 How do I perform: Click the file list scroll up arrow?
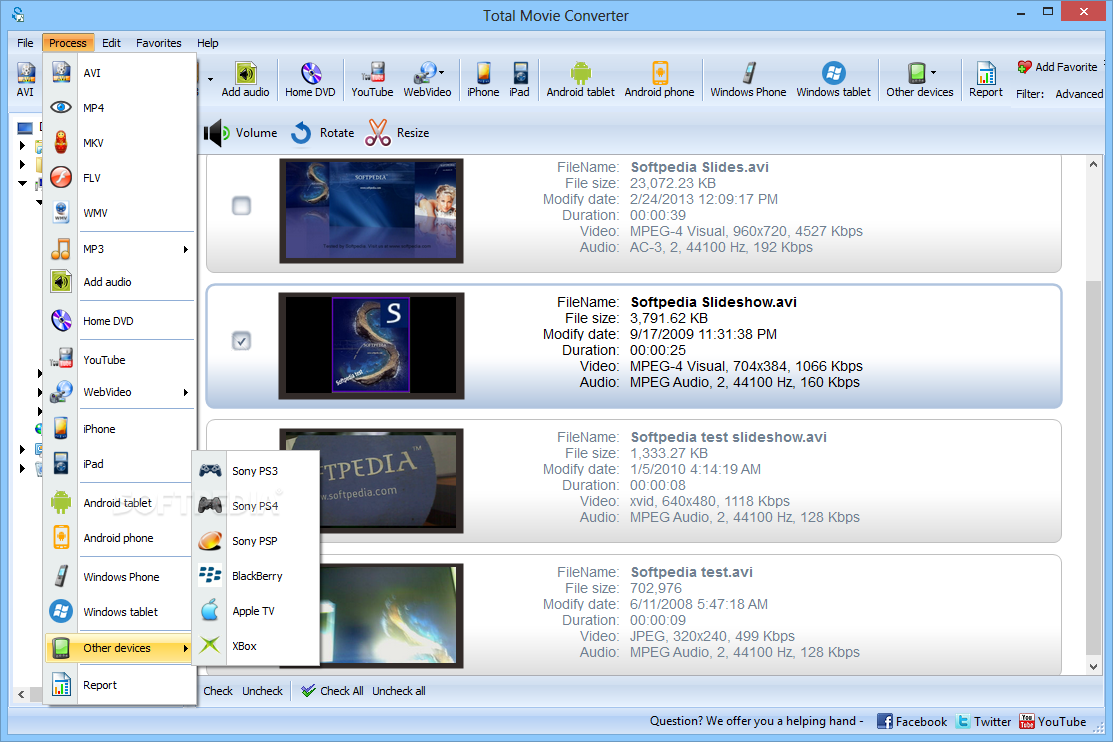1093,164
